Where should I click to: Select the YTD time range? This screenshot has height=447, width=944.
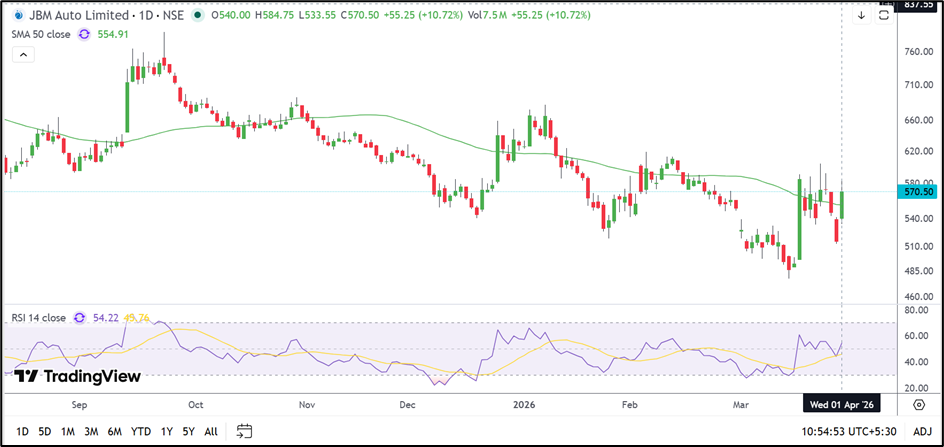click(141, 431)
